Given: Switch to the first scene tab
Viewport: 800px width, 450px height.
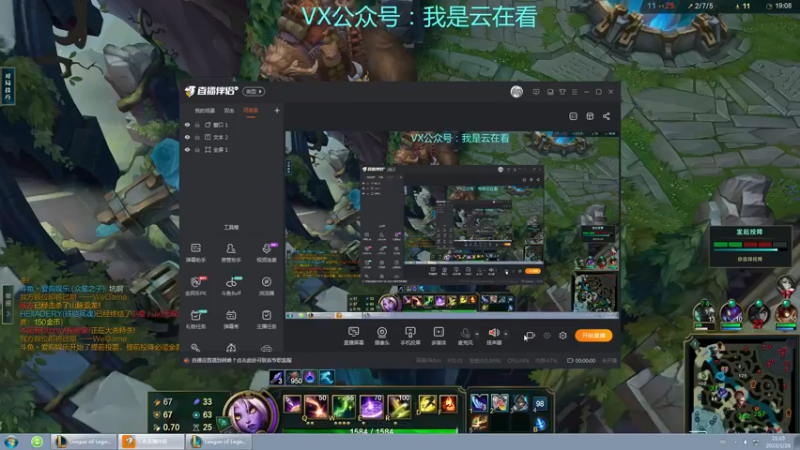Looking at the screenshot, I should 205,110.
